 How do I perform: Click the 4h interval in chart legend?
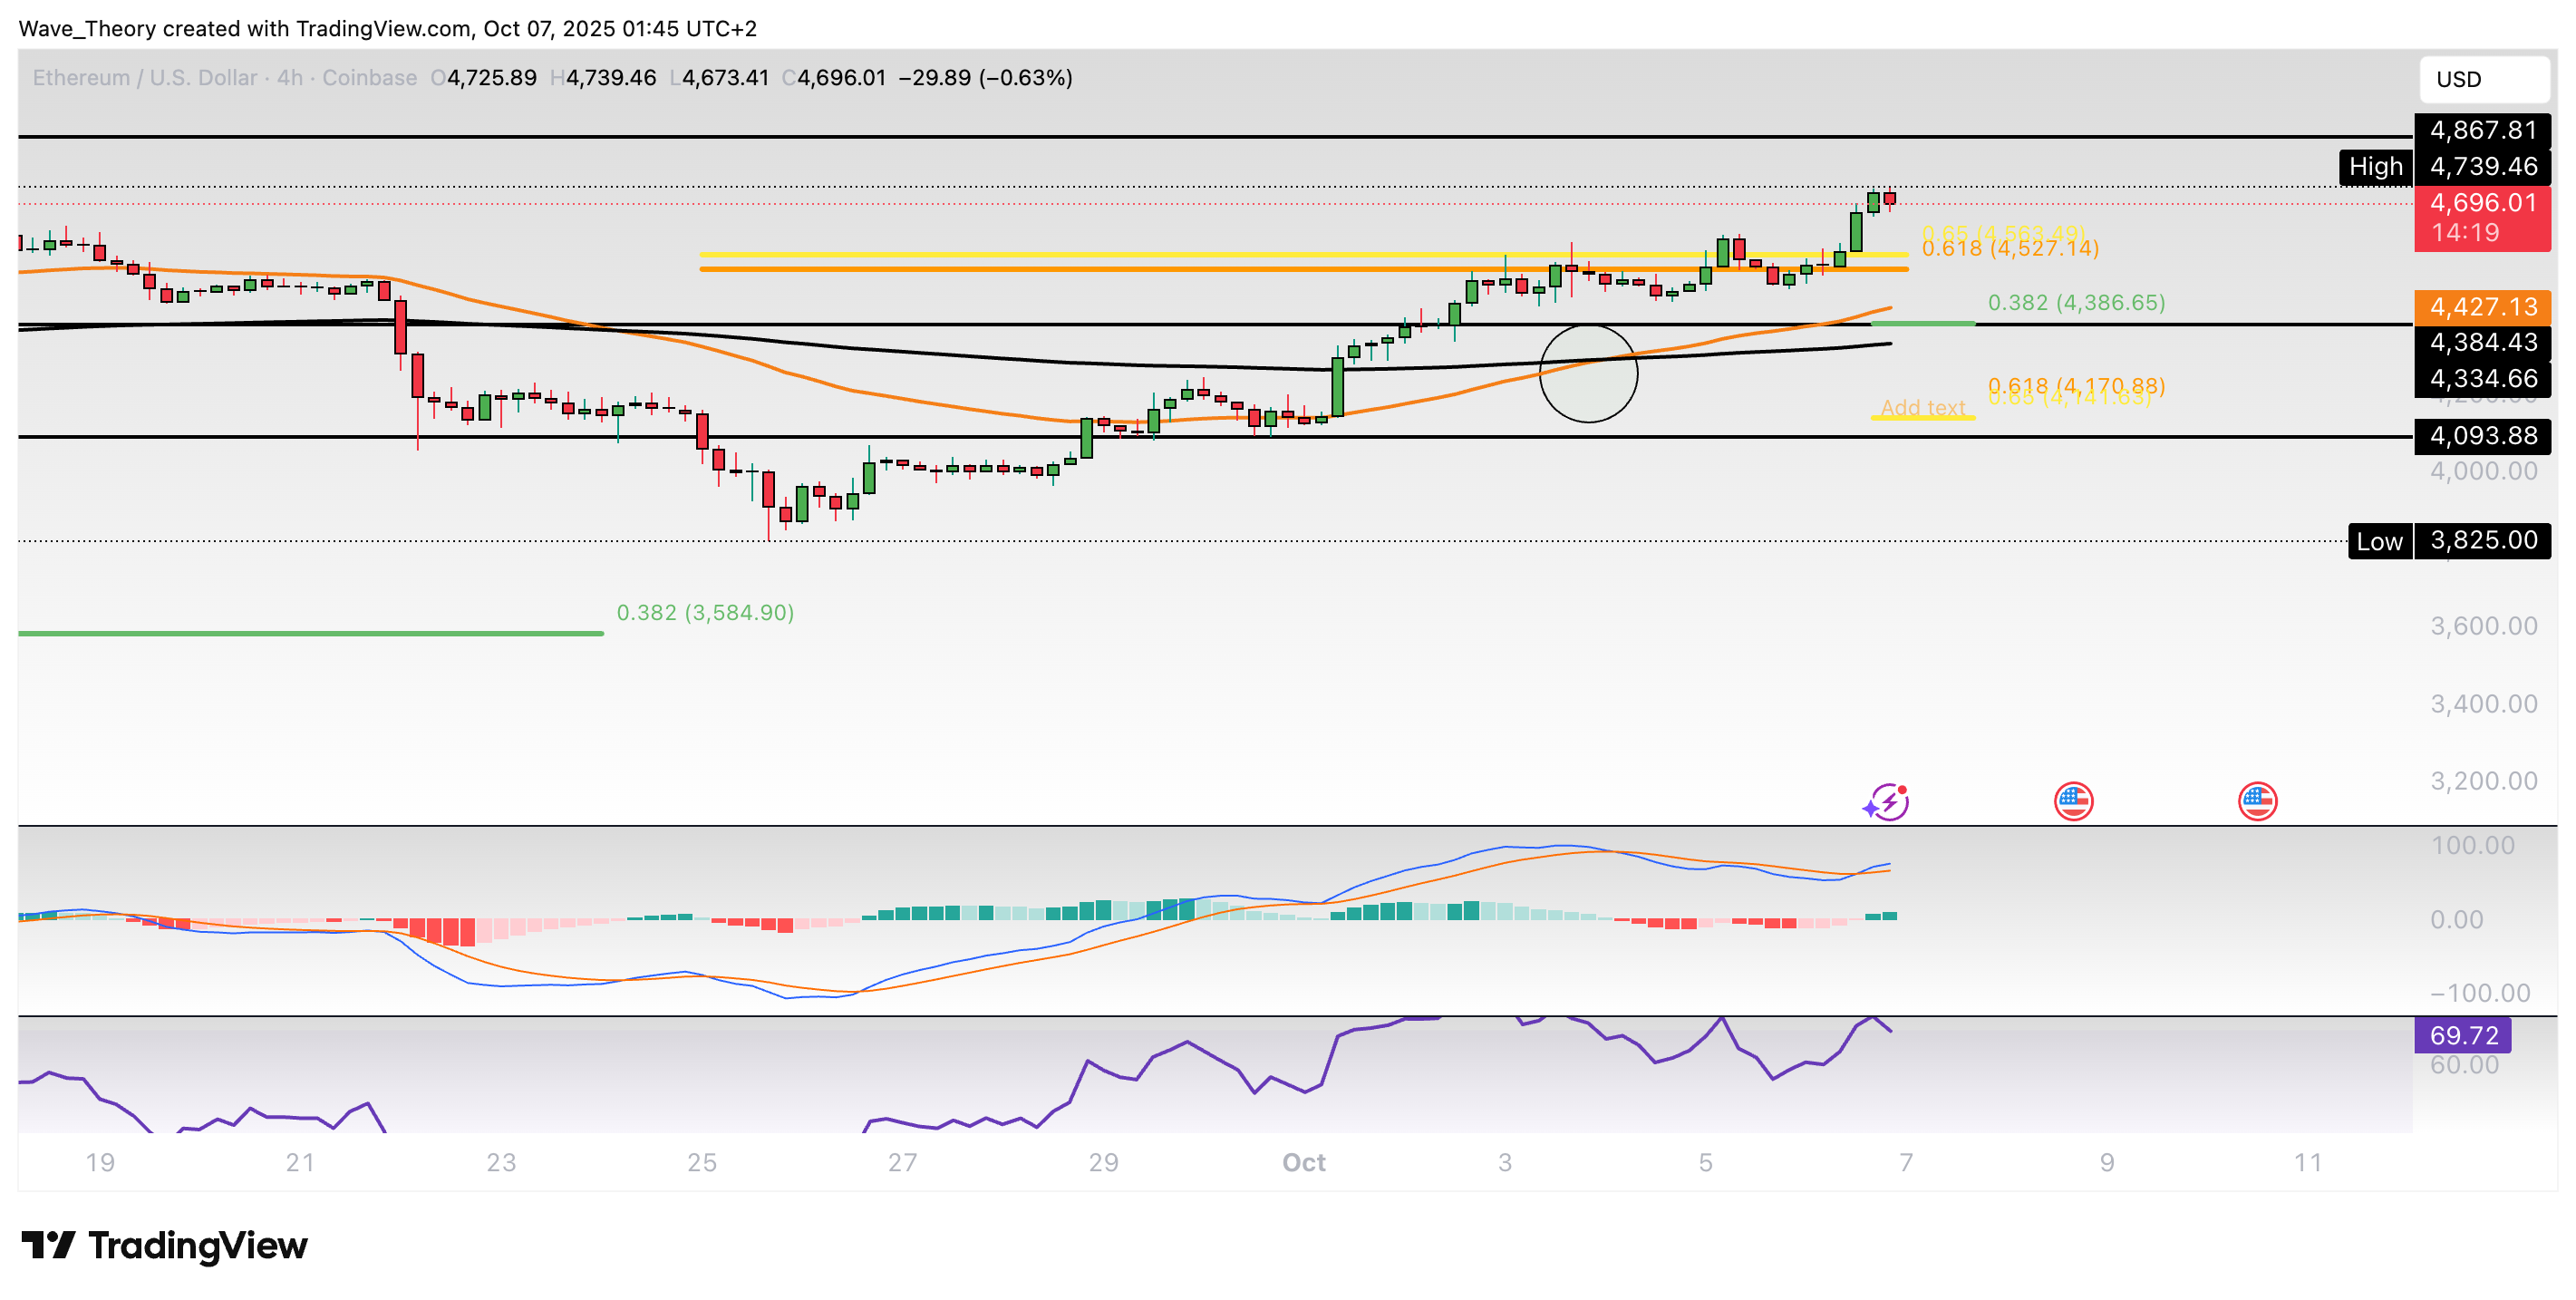(x=289, y=78)
